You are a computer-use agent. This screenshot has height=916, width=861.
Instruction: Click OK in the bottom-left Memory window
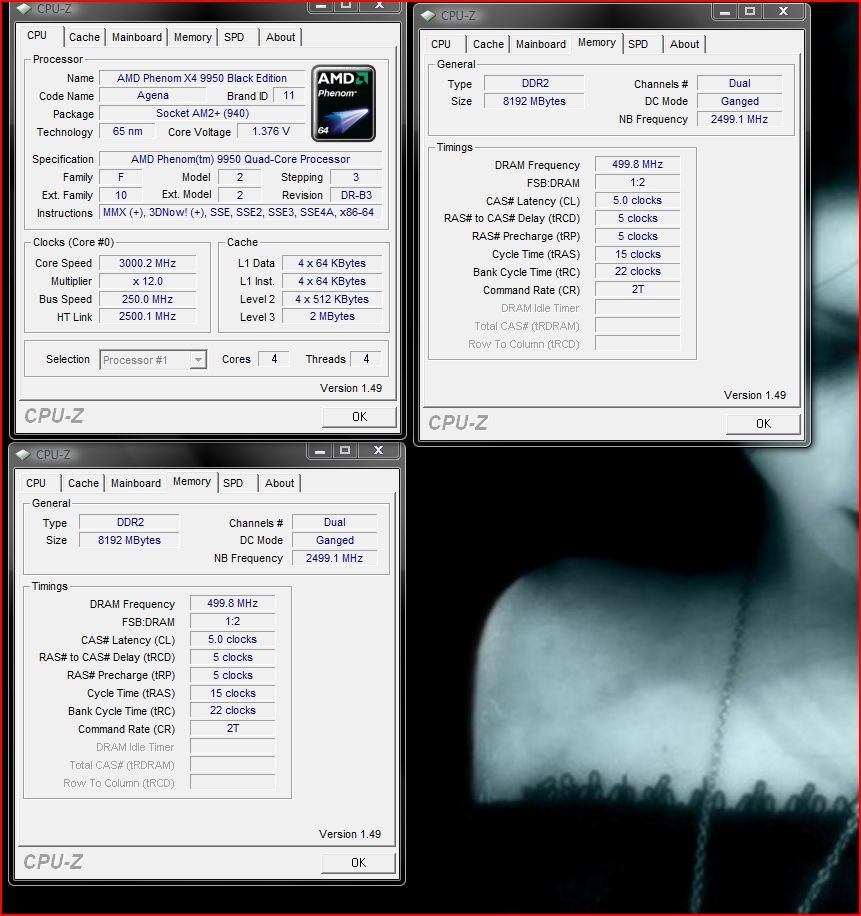pyautogui.click(x=358, y=863)
